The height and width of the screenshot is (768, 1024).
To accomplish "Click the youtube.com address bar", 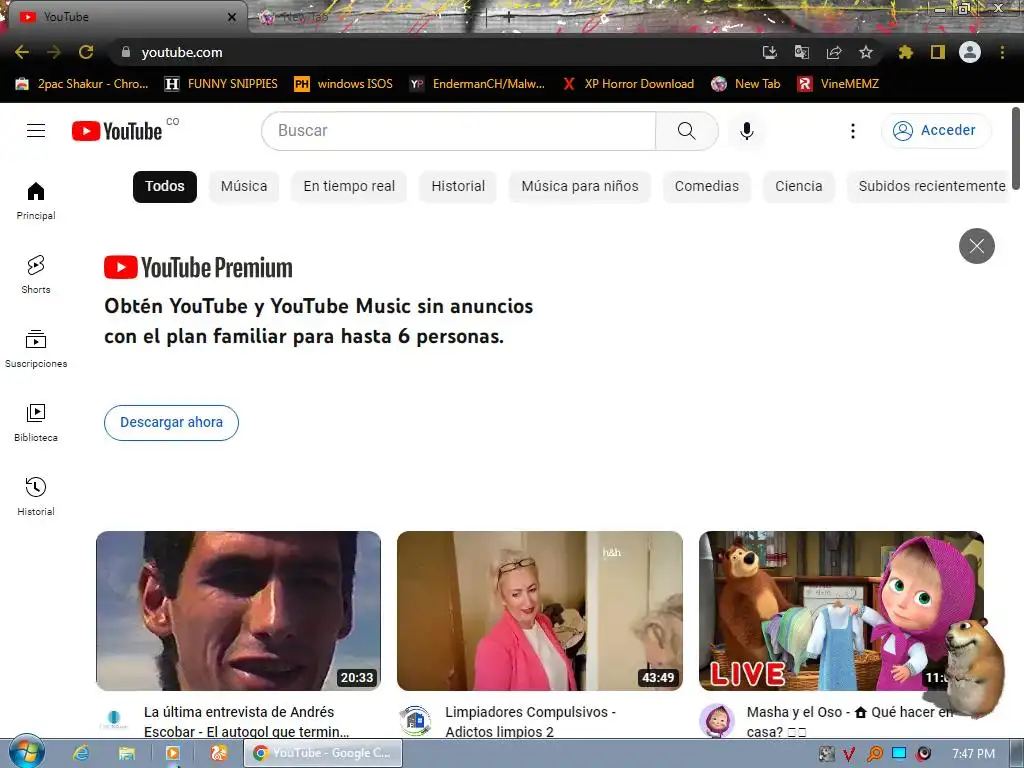I will [431, 52].
